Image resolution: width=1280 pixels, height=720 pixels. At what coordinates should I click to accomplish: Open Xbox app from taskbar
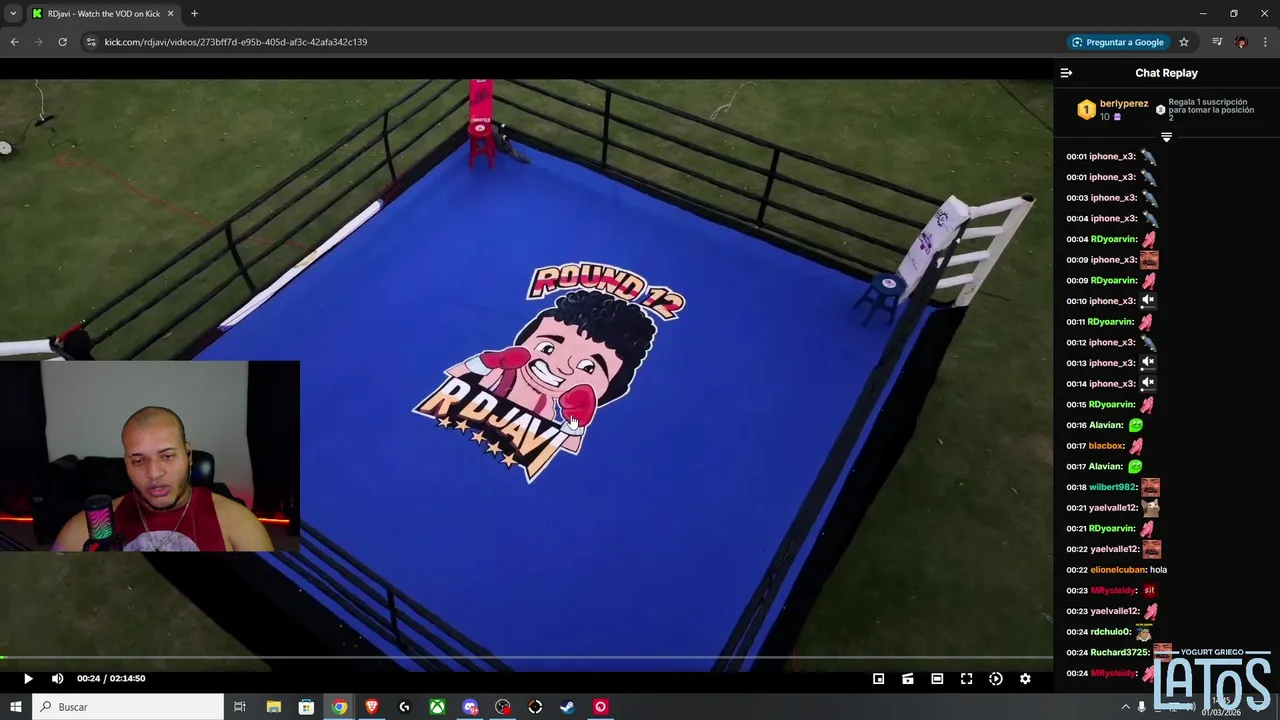pos(437,707)
